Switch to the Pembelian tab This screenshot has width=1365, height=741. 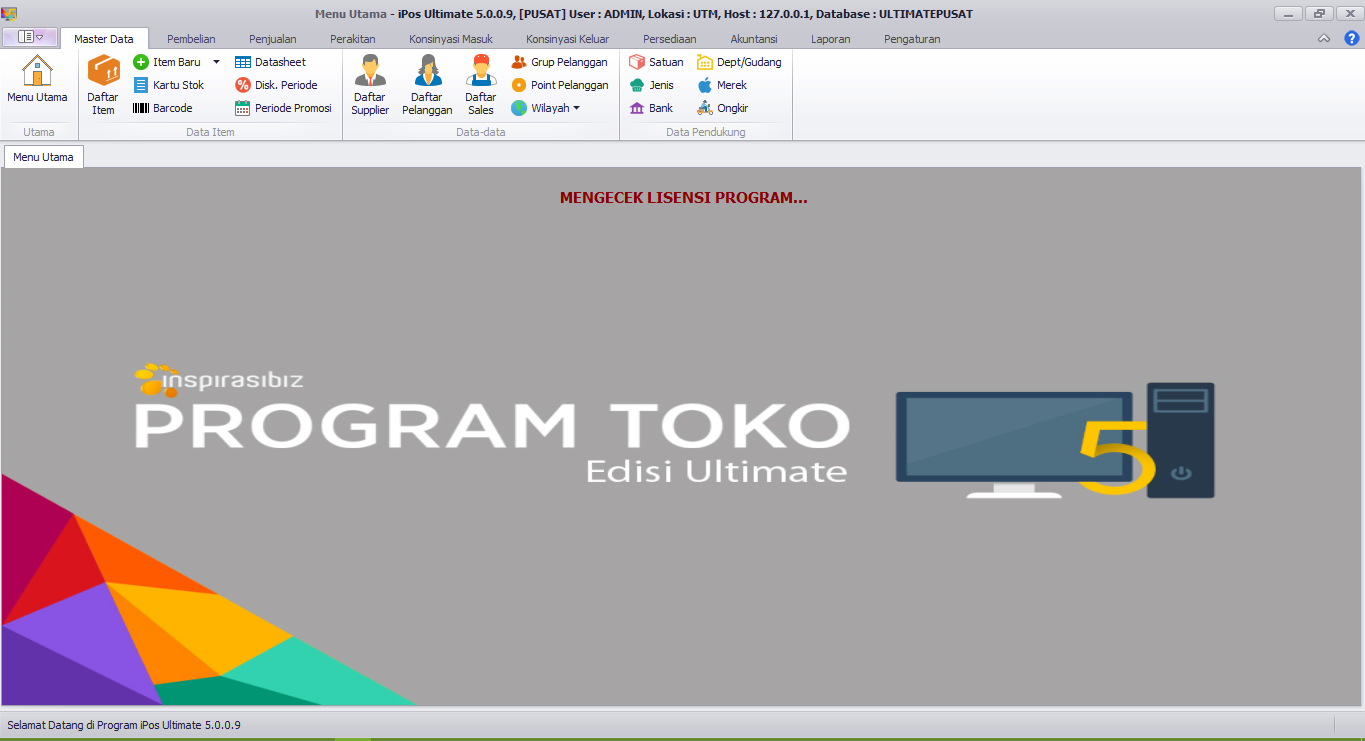(191, 38)
